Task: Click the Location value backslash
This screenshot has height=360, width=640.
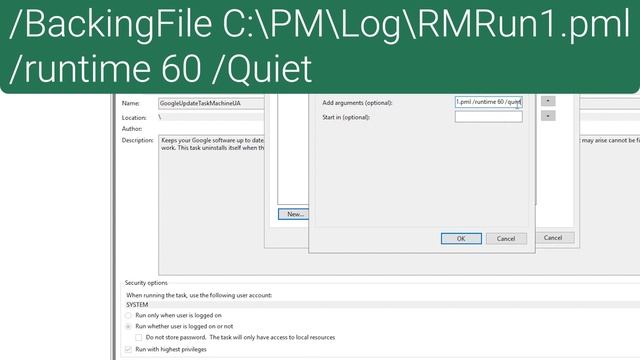Action: tap(160, 117)
